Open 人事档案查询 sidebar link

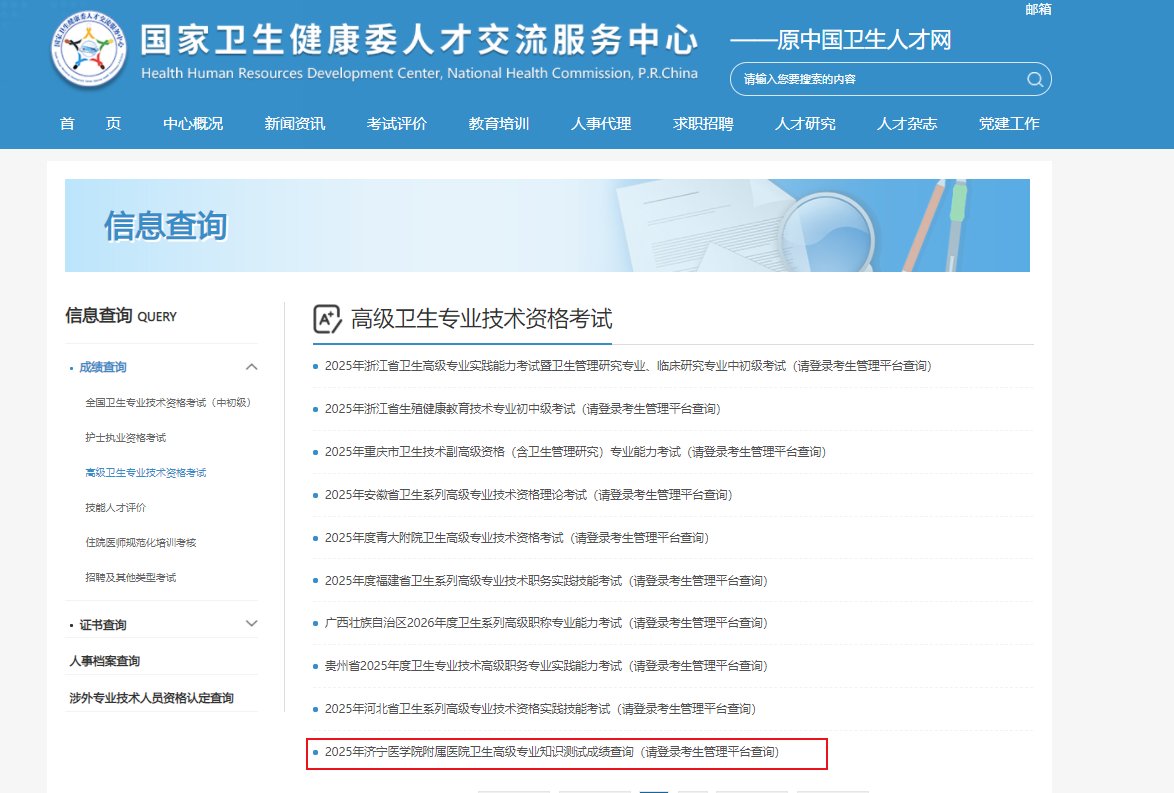(x=105, y=661)
